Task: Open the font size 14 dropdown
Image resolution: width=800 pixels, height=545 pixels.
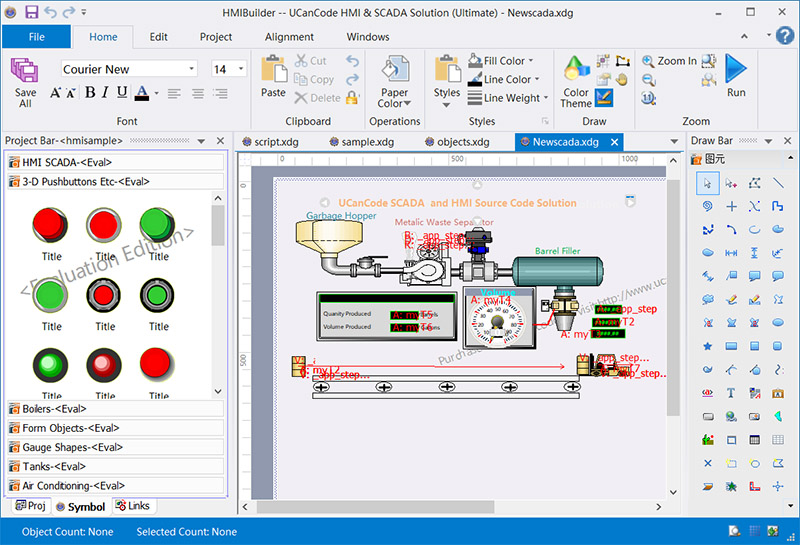Action: (x=241, y=68)
